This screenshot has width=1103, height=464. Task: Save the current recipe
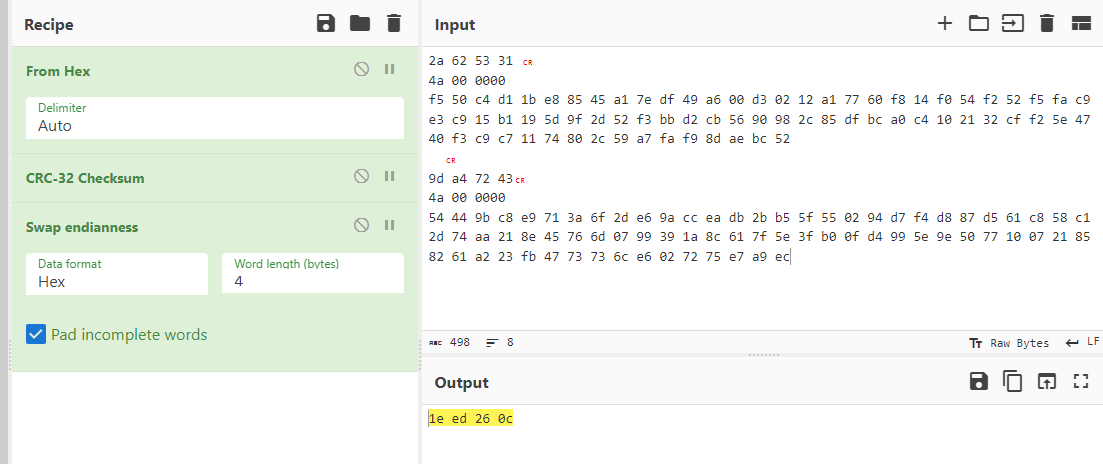point(326,23)
